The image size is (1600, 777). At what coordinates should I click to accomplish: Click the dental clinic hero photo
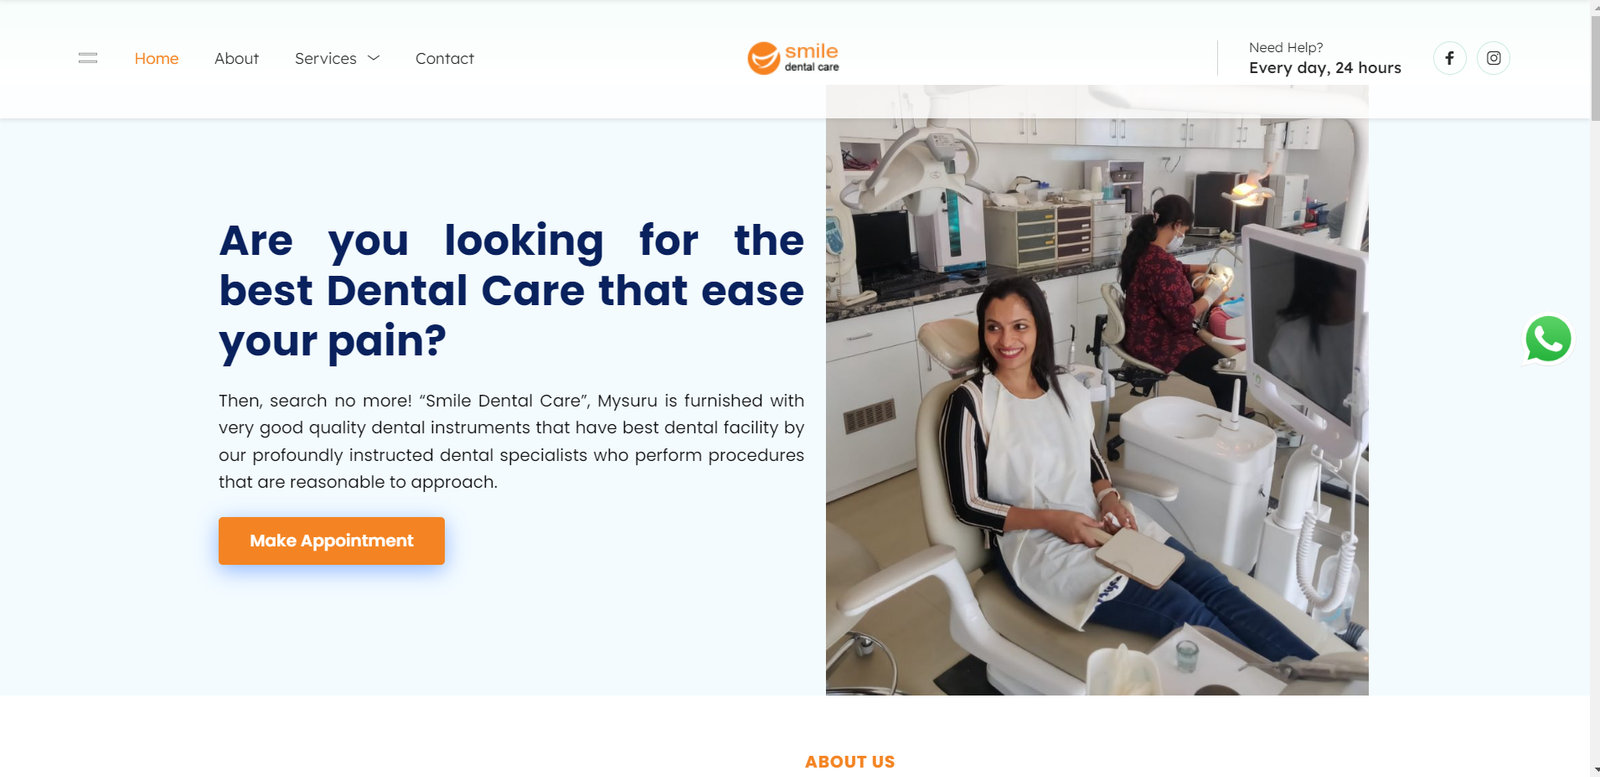pyautogui.click(x=1097, y=390)
